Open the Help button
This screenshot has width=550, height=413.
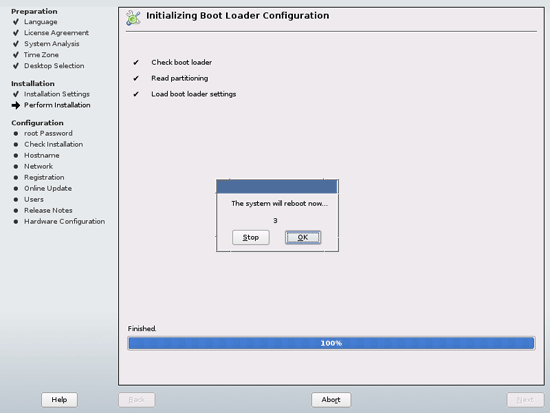(59, 400)
